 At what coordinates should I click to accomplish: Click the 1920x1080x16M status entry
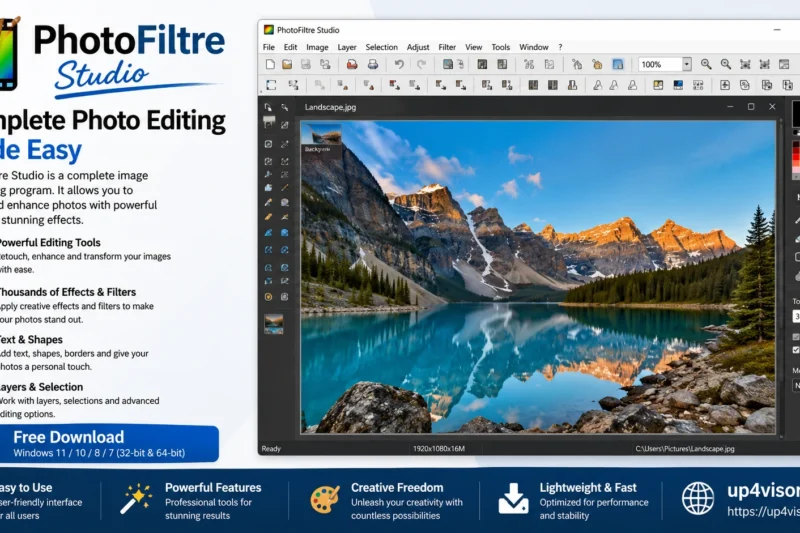coord(439,449)
